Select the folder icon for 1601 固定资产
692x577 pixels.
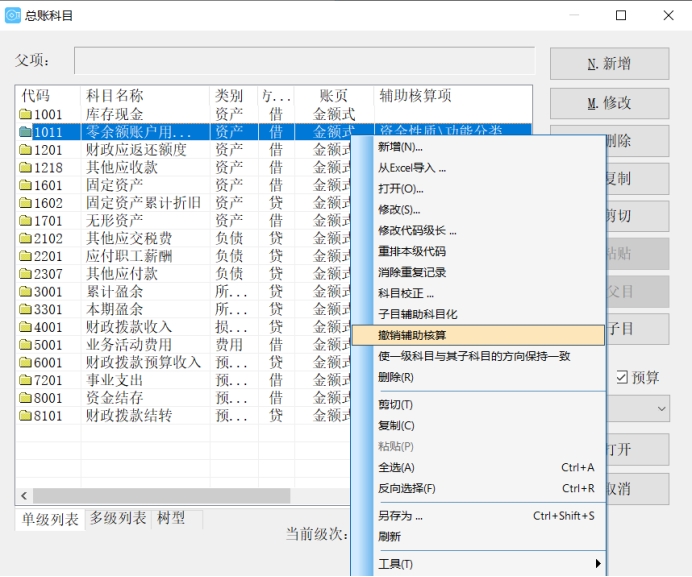(26, 186)
